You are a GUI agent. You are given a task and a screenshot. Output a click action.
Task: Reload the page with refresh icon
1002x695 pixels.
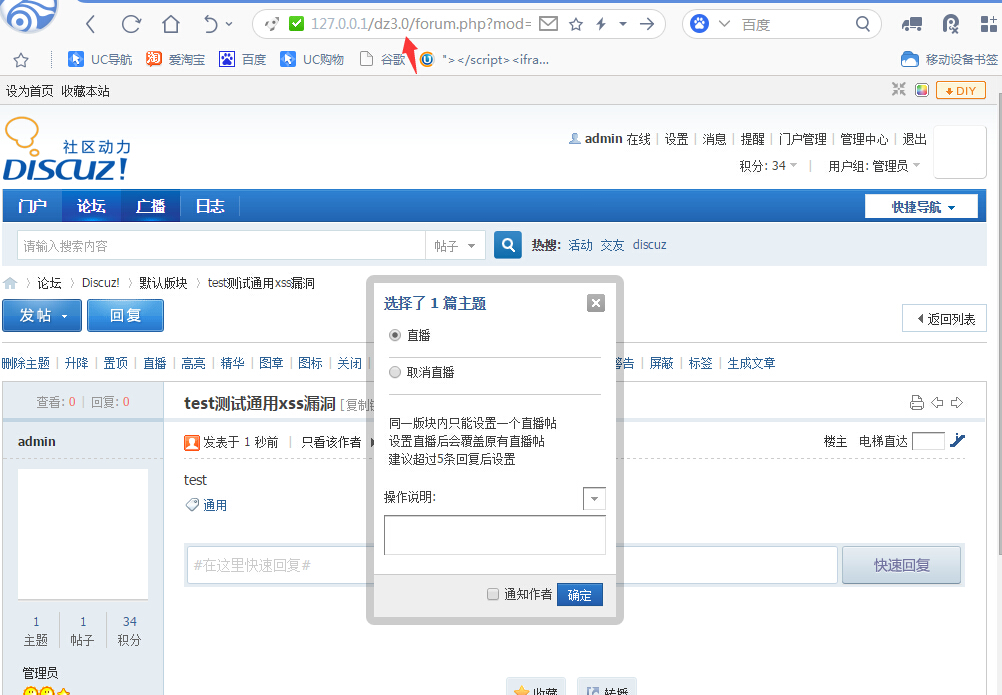tap(131, 24)
